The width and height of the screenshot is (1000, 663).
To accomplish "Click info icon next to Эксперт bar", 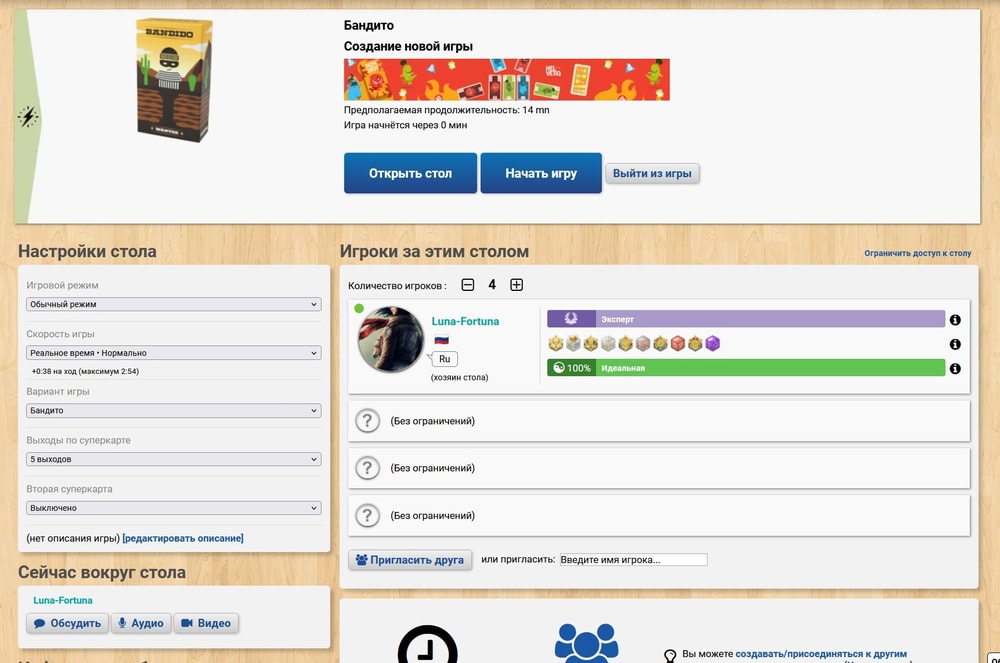I will (955, 320).
